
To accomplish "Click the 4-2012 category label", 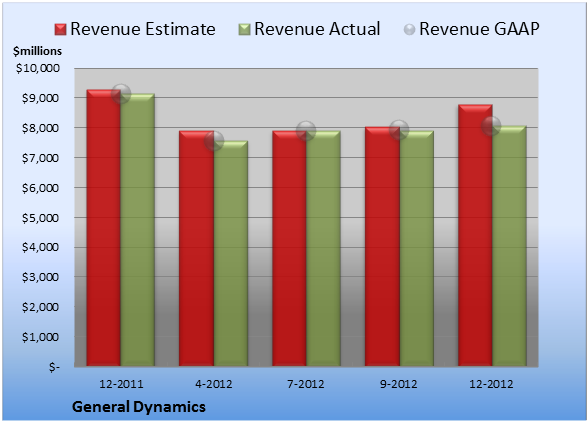I will coord(214,384).
